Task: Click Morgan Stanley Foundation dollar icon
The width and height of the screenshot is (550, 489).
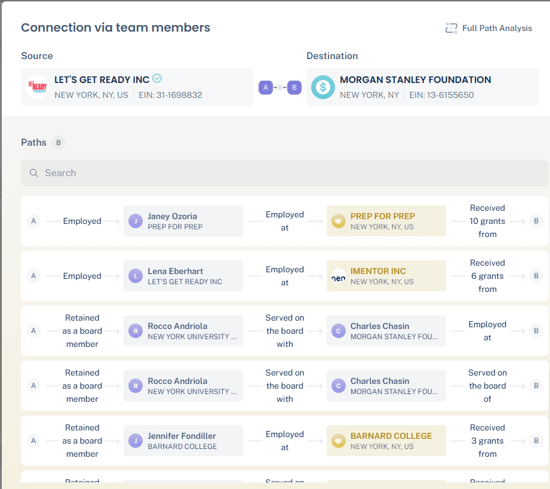Action: click(x=323, y=87)
